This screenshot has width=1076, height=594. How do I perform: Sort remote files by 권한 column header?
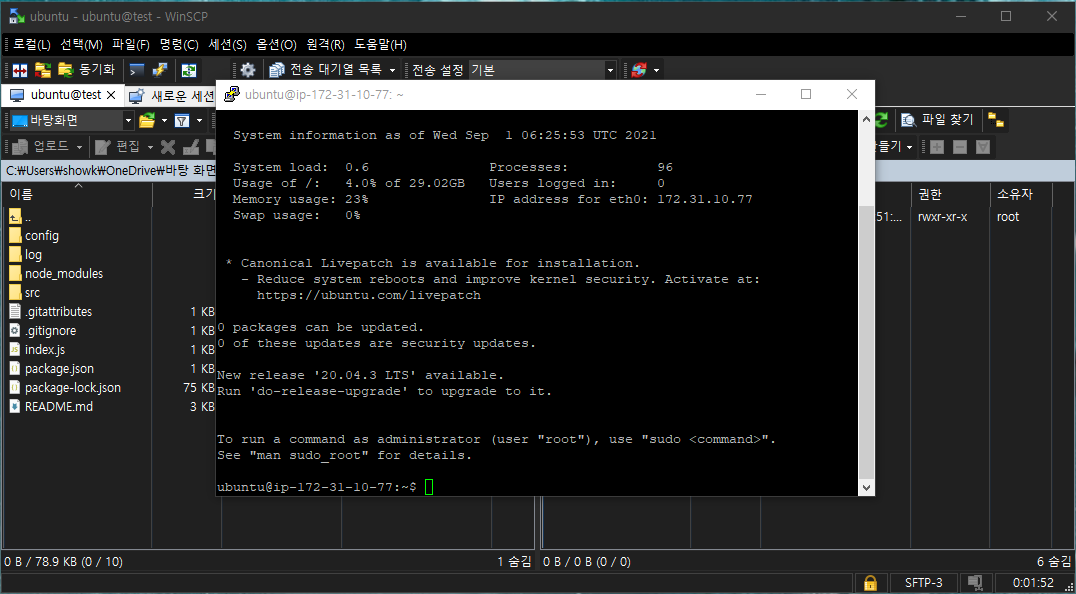coord(950,195)
